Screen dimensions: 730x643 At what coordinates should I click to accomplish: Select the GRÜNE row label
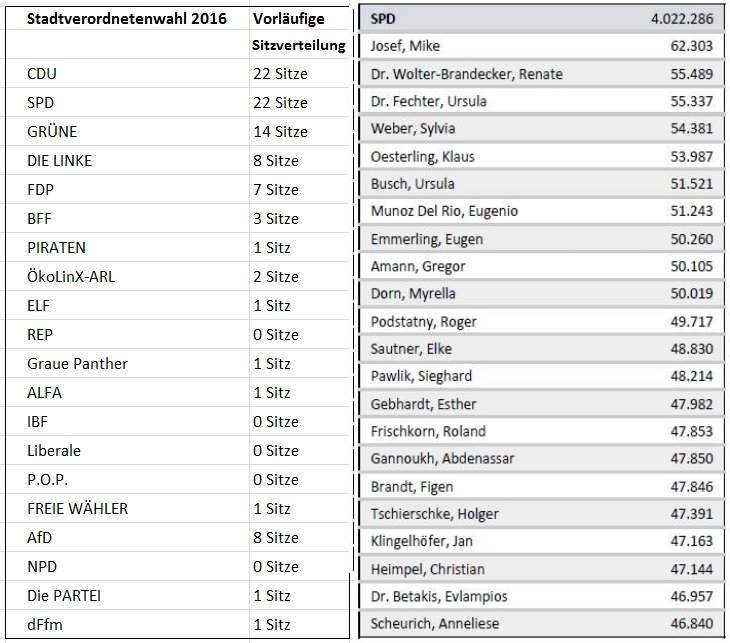tap(128, 131)
